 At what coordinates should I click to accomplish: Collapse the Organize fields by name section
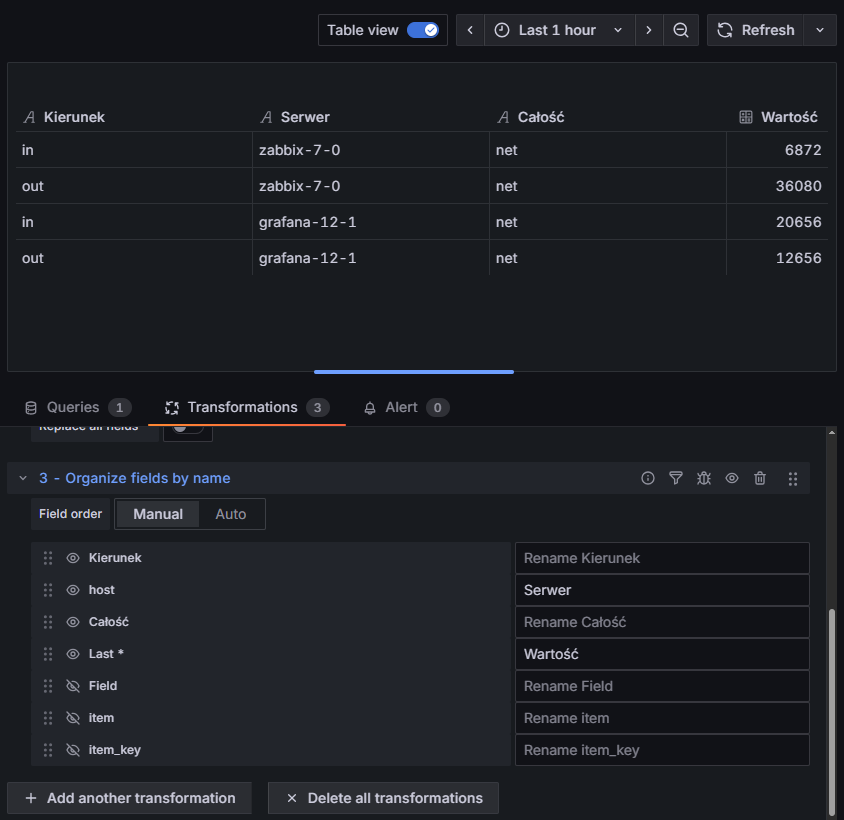coord(23,479)
